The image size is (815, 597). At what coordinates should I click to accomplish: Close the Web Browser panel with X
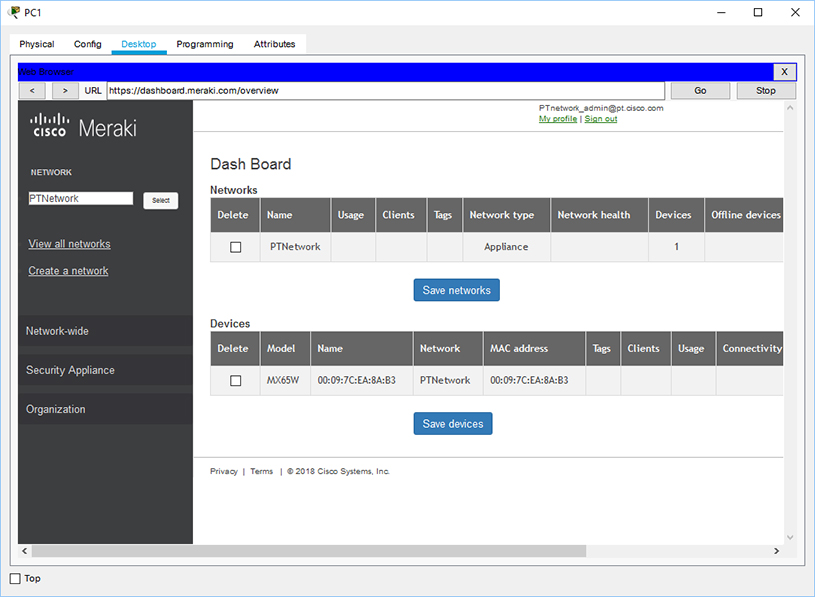pos(784,72)
